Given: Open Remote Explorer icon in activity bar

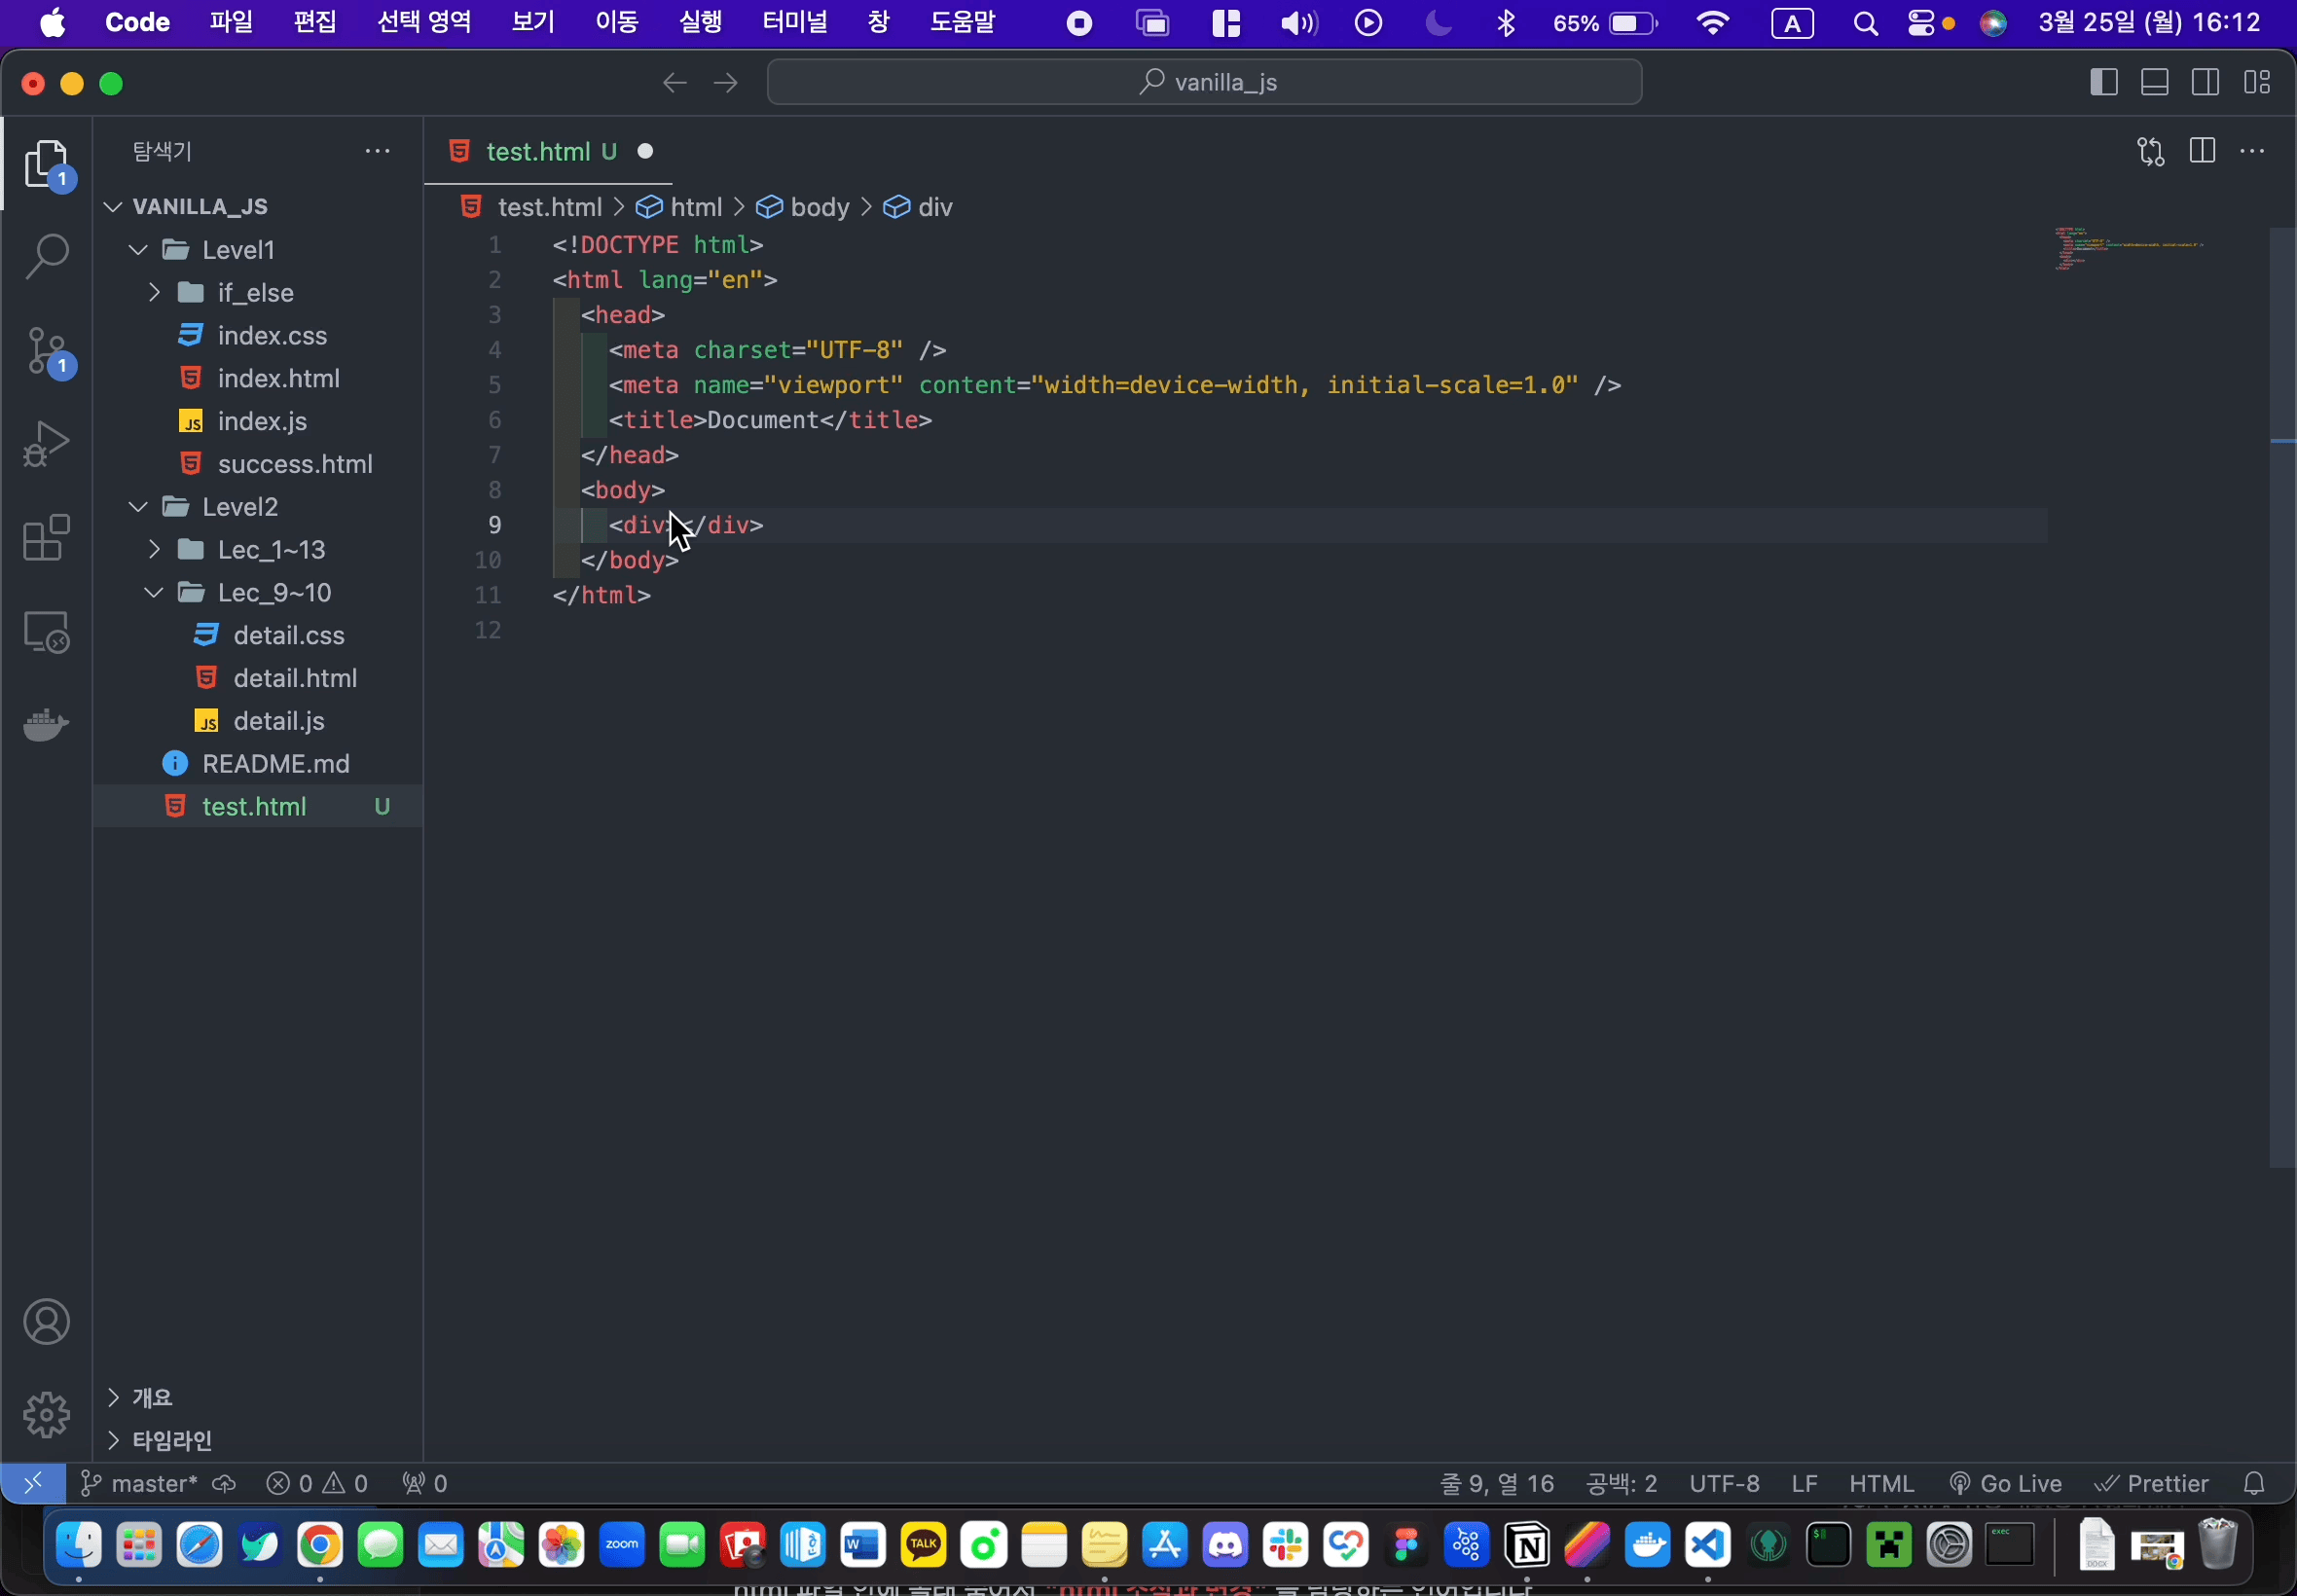Looking at the screenshot, I should coord(46,632).
